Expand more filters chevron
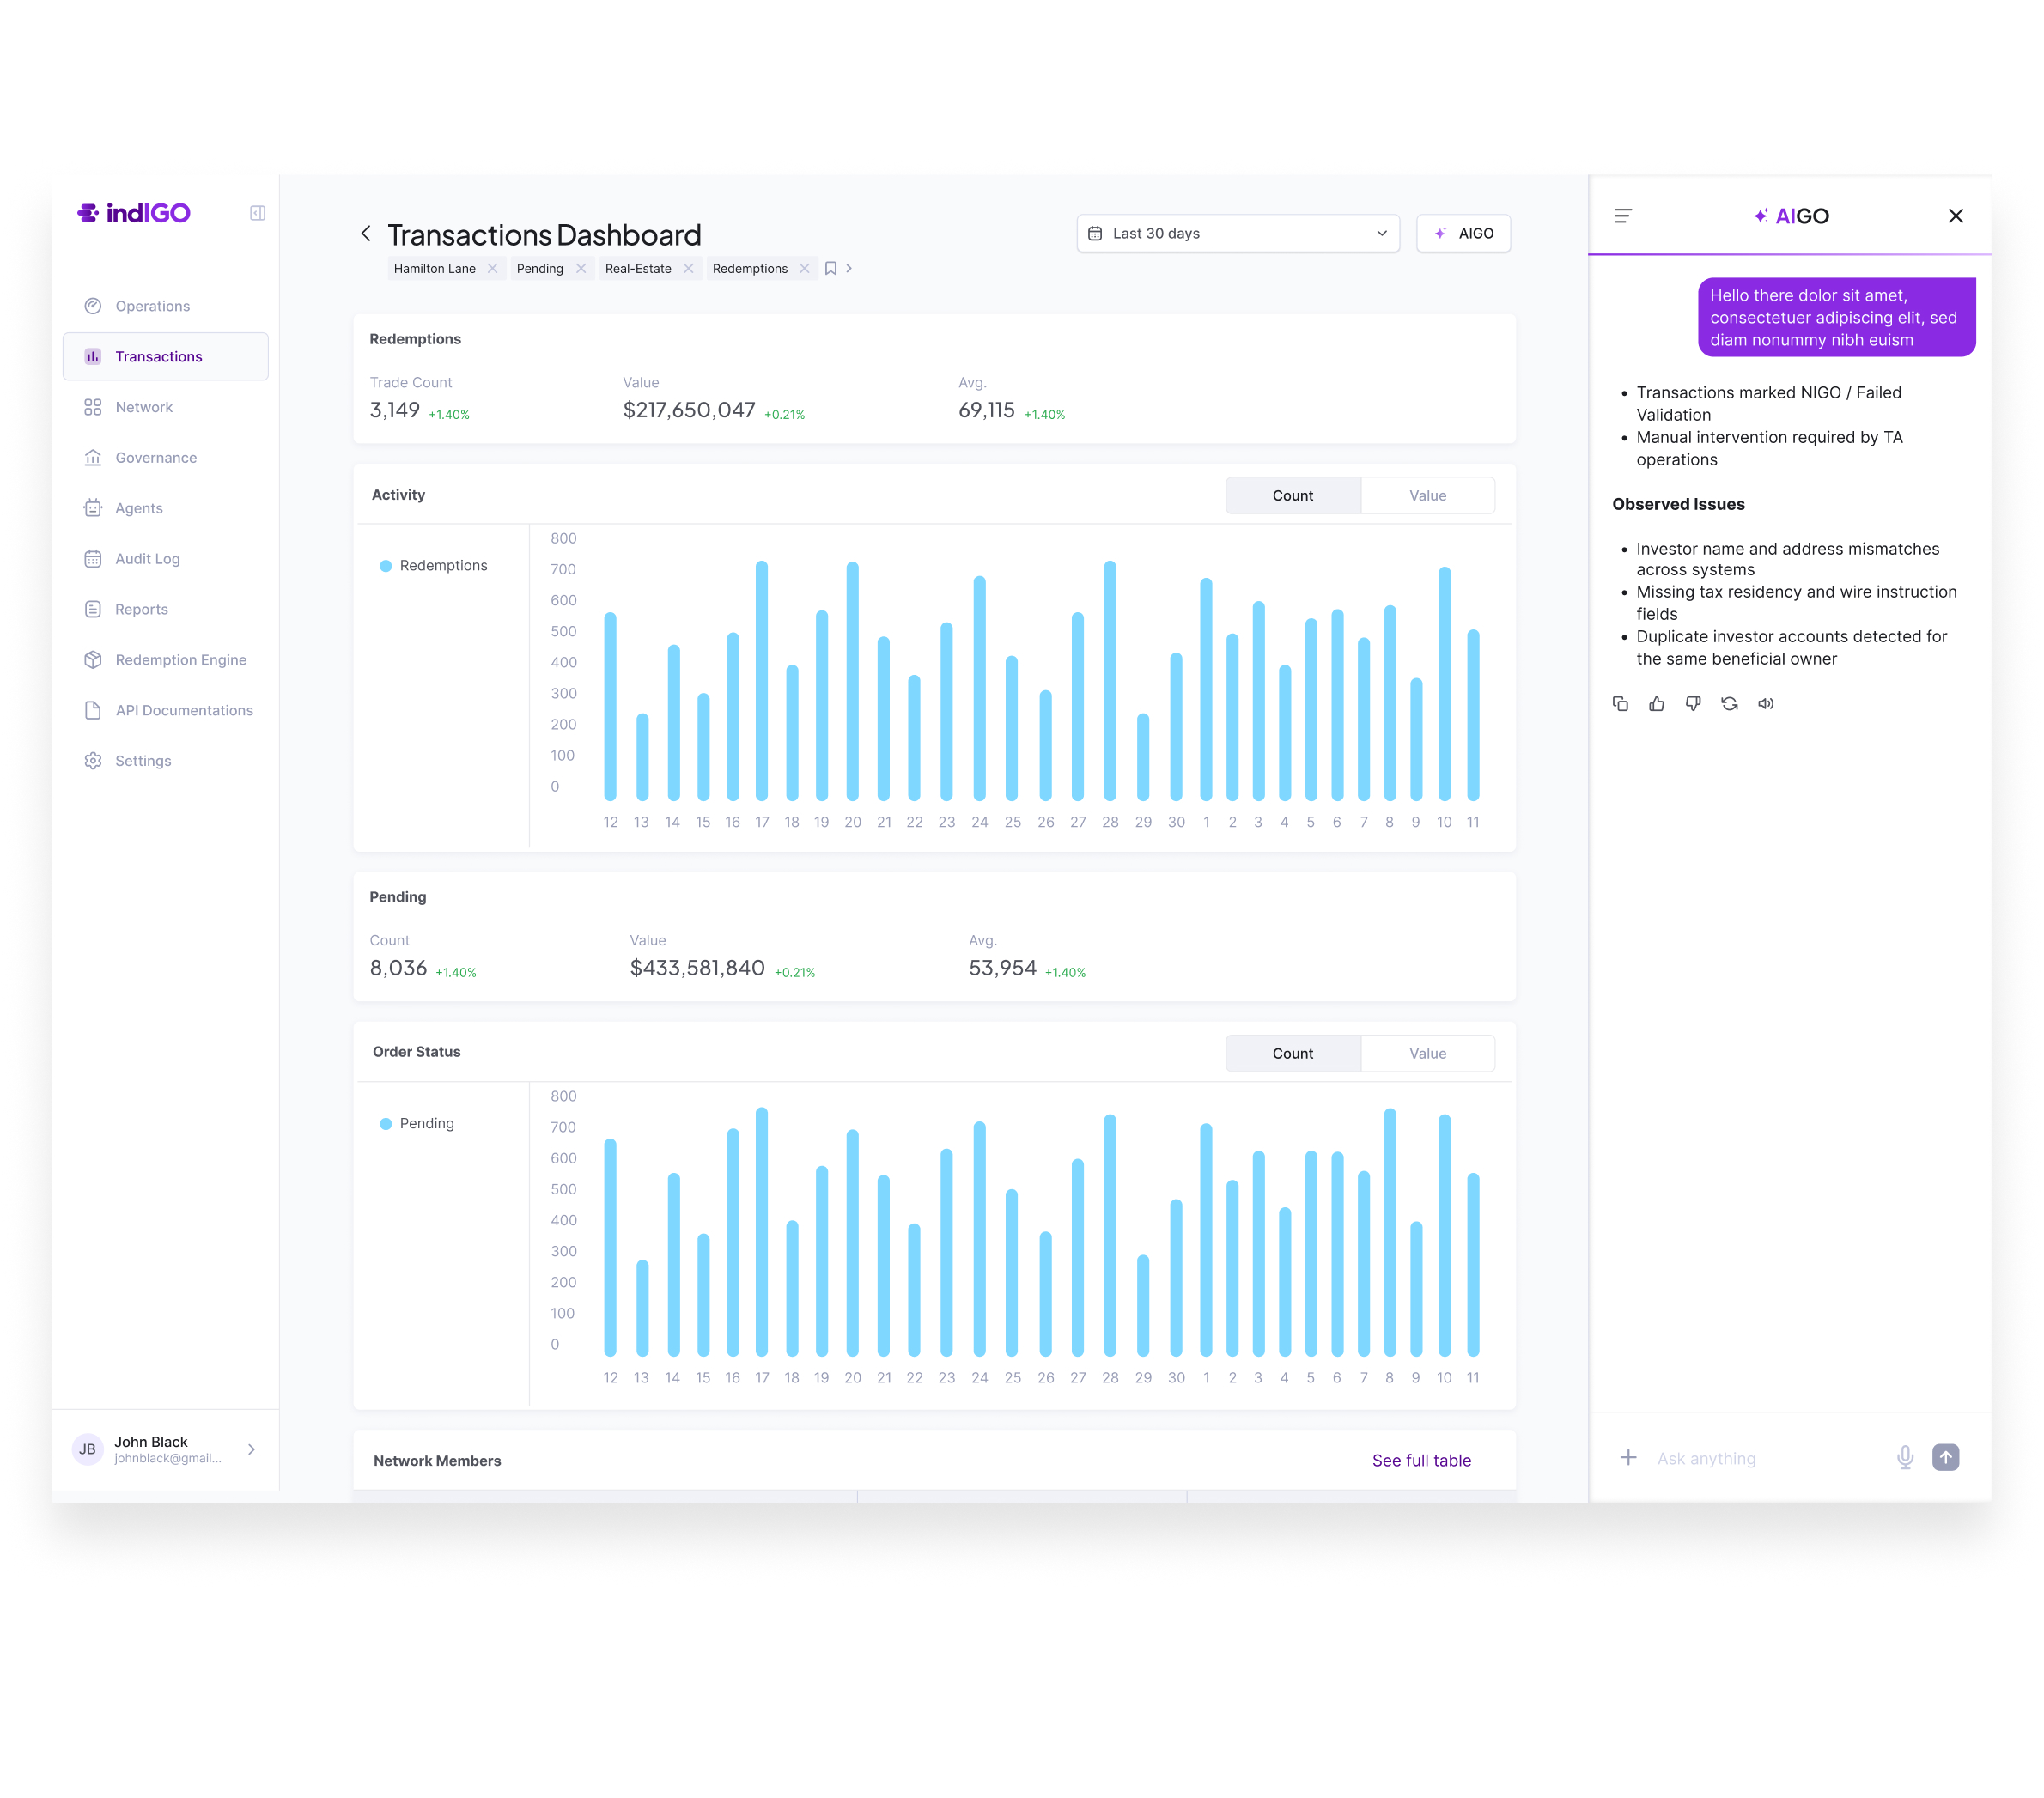 [849, 269]
